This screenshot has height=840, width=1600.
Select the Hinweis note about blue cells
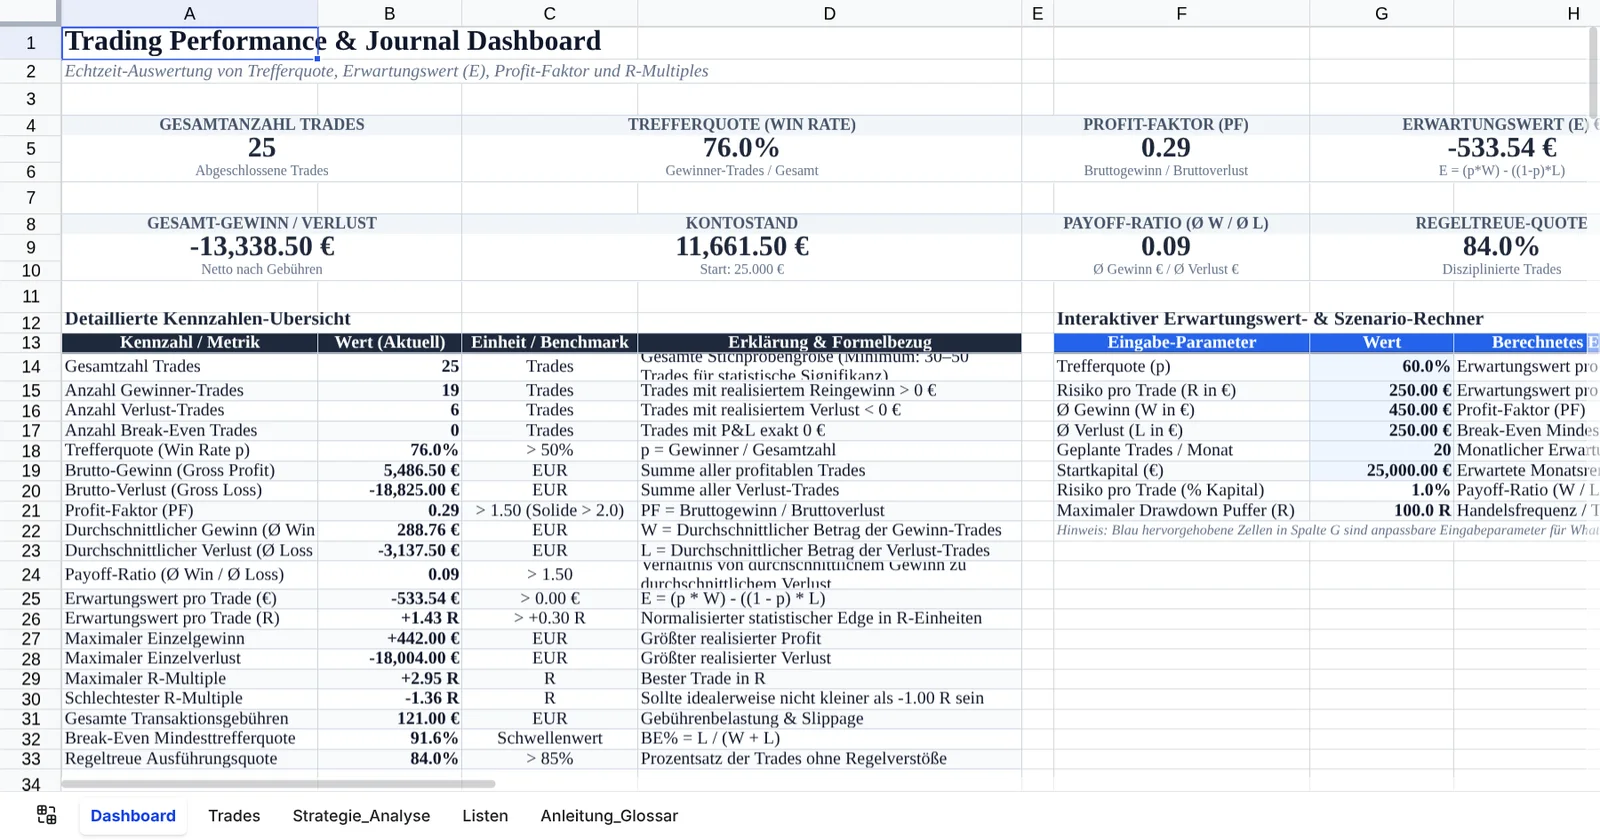tap(1326, 530)
